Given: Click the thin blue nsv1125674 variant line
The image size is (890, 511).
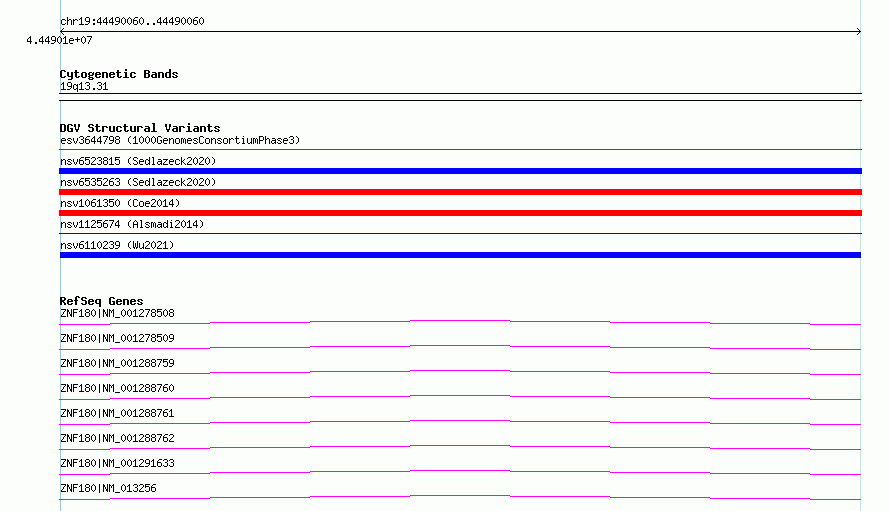Looking at the screenshot, I should (460, 233).
